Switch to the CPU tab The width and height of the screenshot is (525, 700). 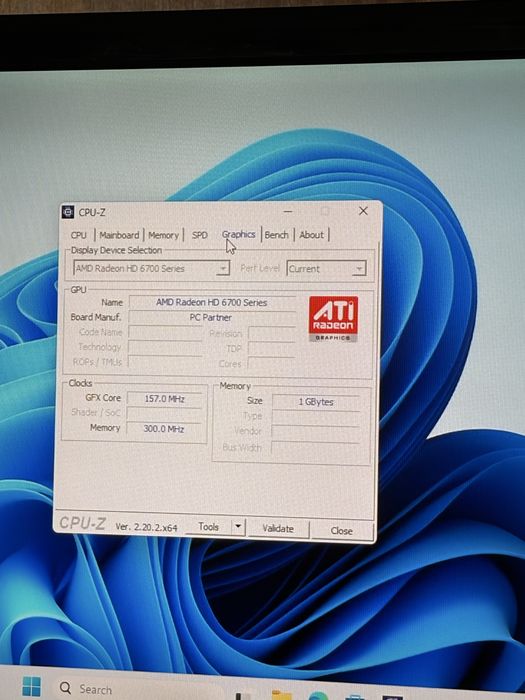[79, 235]
